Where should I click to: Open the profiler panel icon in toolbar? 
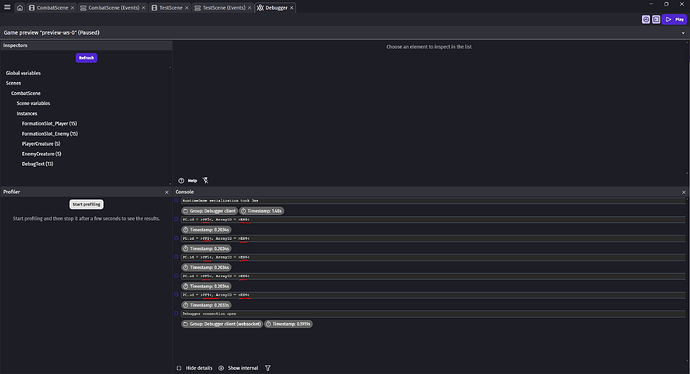click(646, 19)
